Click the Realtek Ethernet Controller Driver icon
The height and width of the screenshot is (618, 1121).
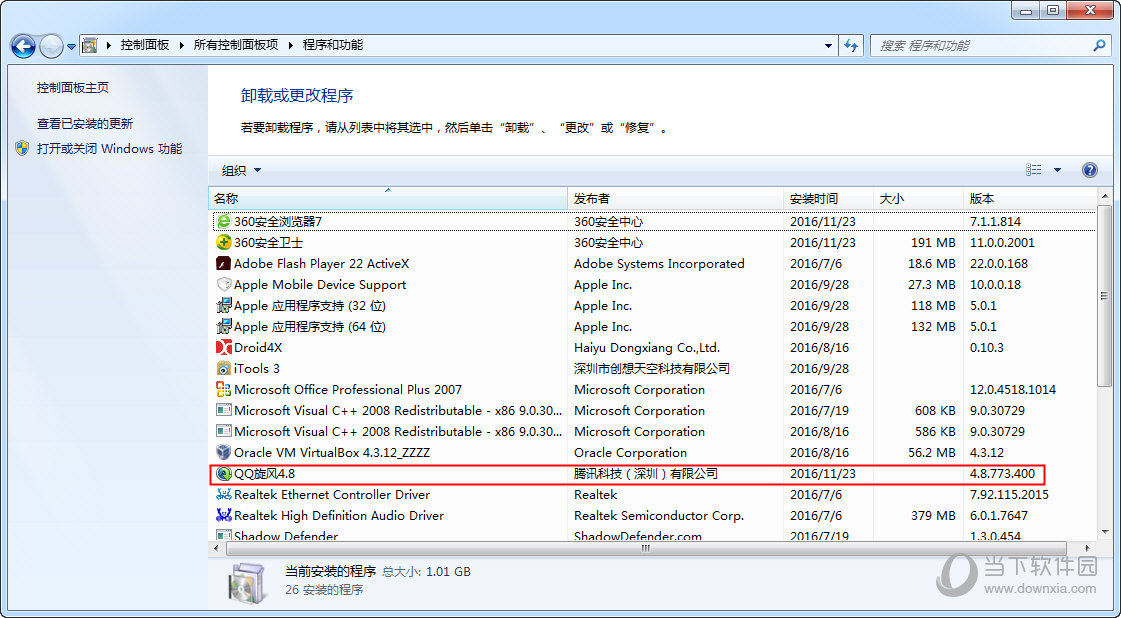(224, 494)
